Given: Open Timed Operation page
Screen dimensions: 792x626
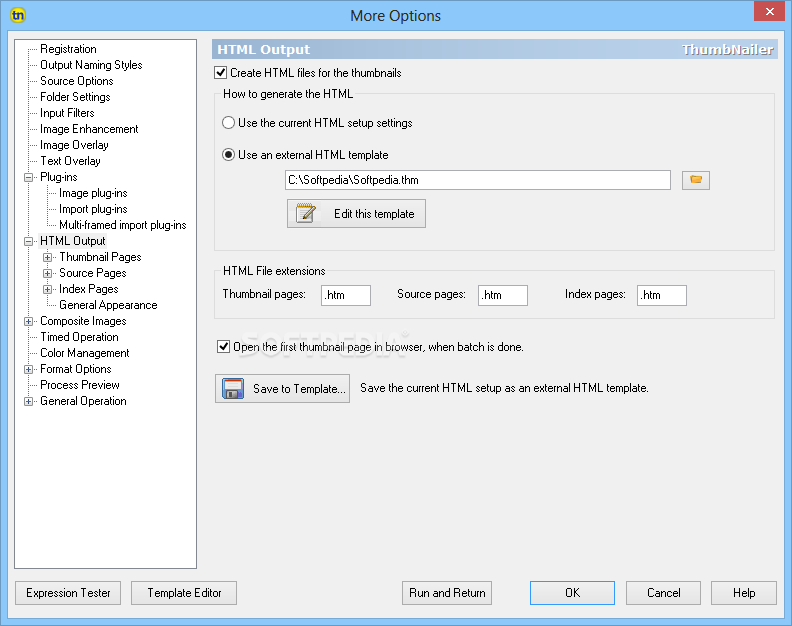Looking at the screenshot, I should click(79, 337).
